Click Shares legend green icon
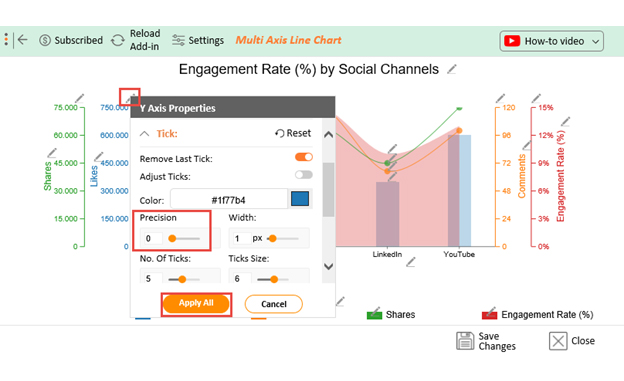 [x=374, y=315]
